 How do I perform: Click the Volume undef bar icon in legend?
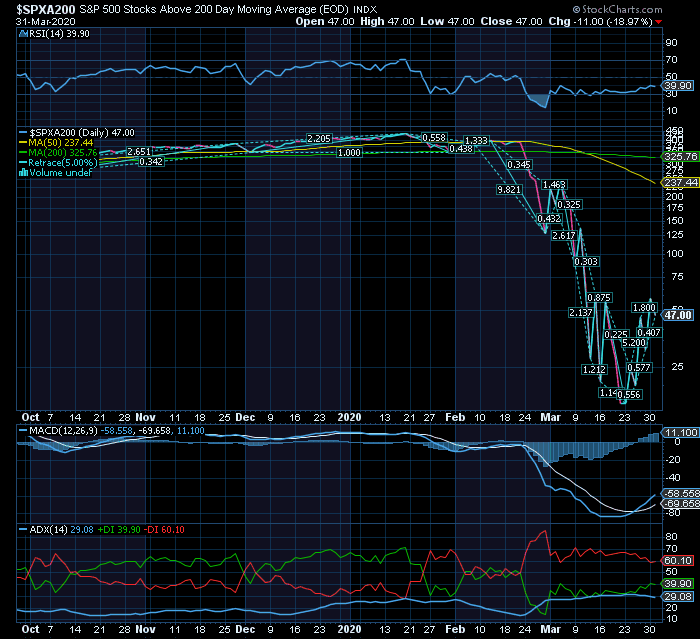[23, 172]
